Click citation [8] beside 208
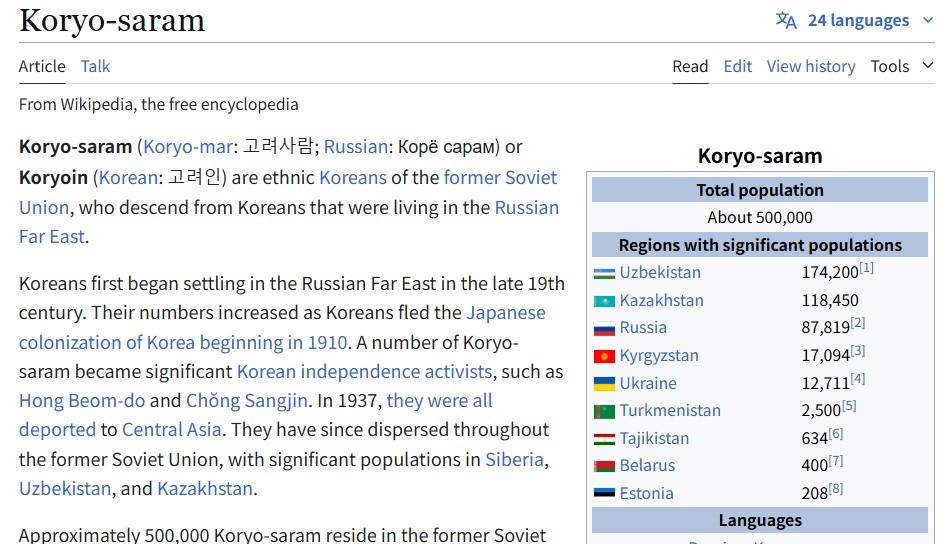Image resolution: width=951 pixels, height=544 pixels. [x=836, y=489]
